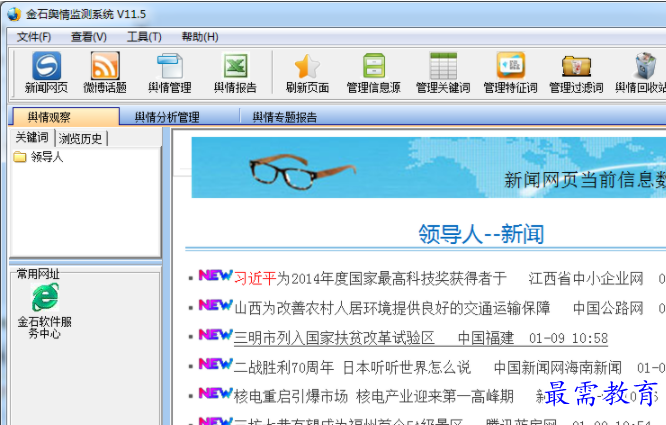
Task: Click the app logo in title bar
Action: click(x=14, y=14)
